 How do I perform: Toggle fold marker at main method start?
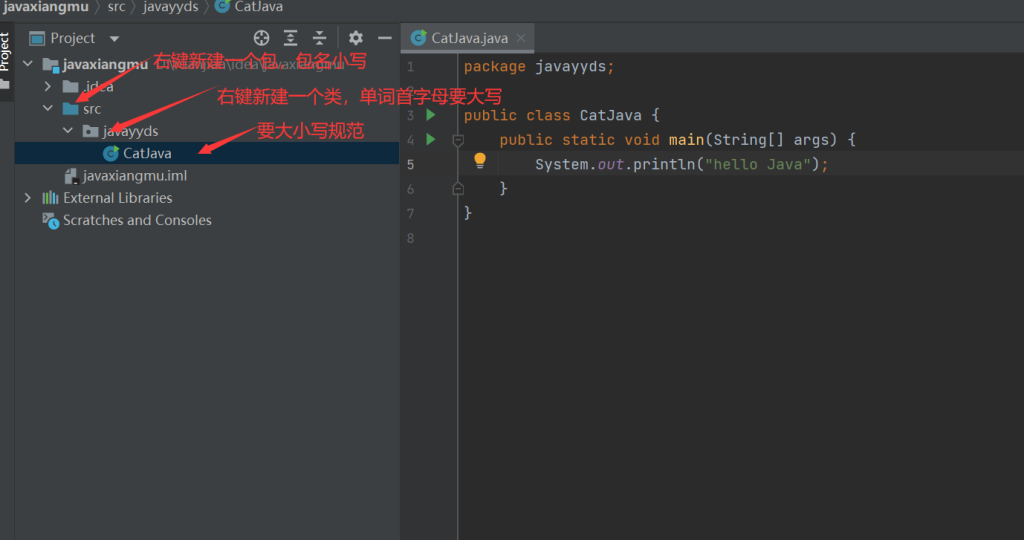click(x=458, y=140)
